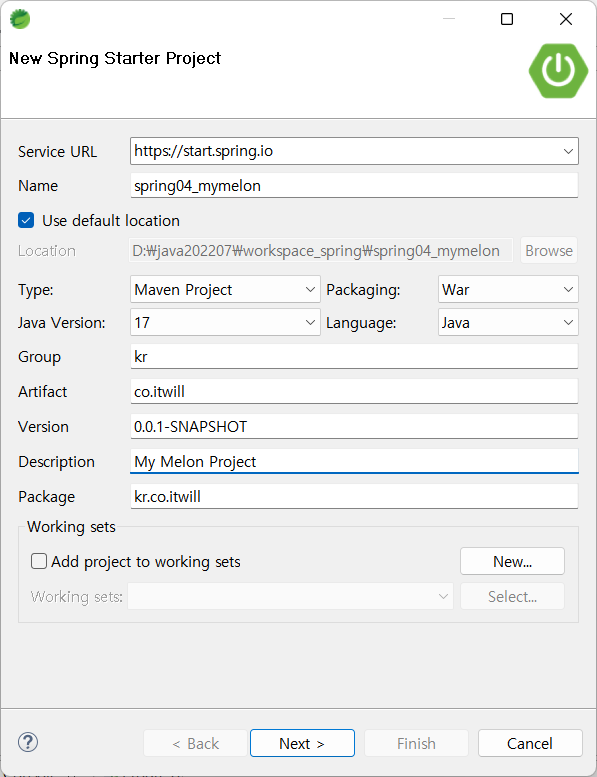Click the Group field containing kr
Screen dimensions: 597x777
(x=354, y=357)
